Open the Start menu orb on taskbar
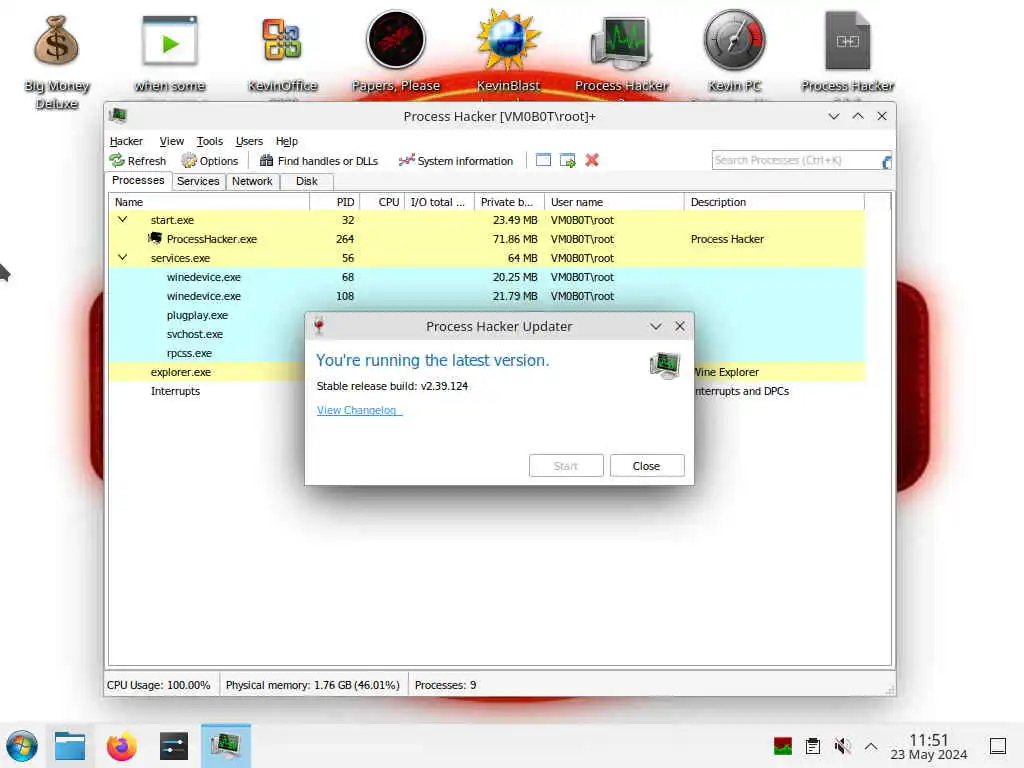 click(22, 746)
